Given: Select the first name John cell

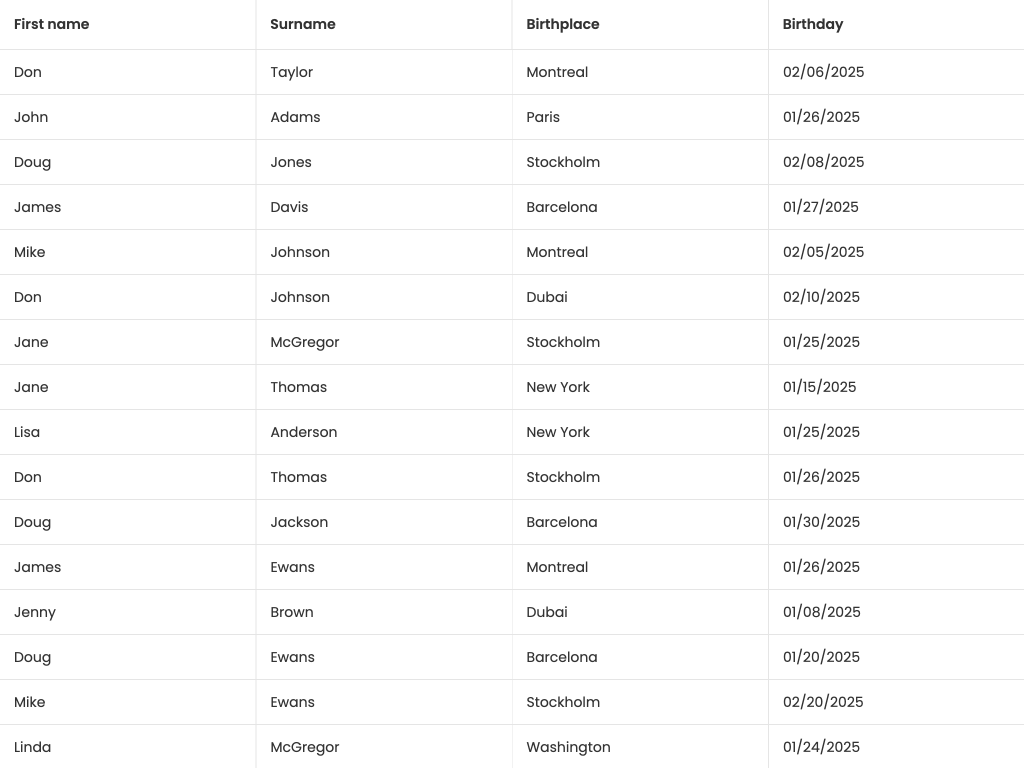Looking at the screenshot, I should (31, 117).
